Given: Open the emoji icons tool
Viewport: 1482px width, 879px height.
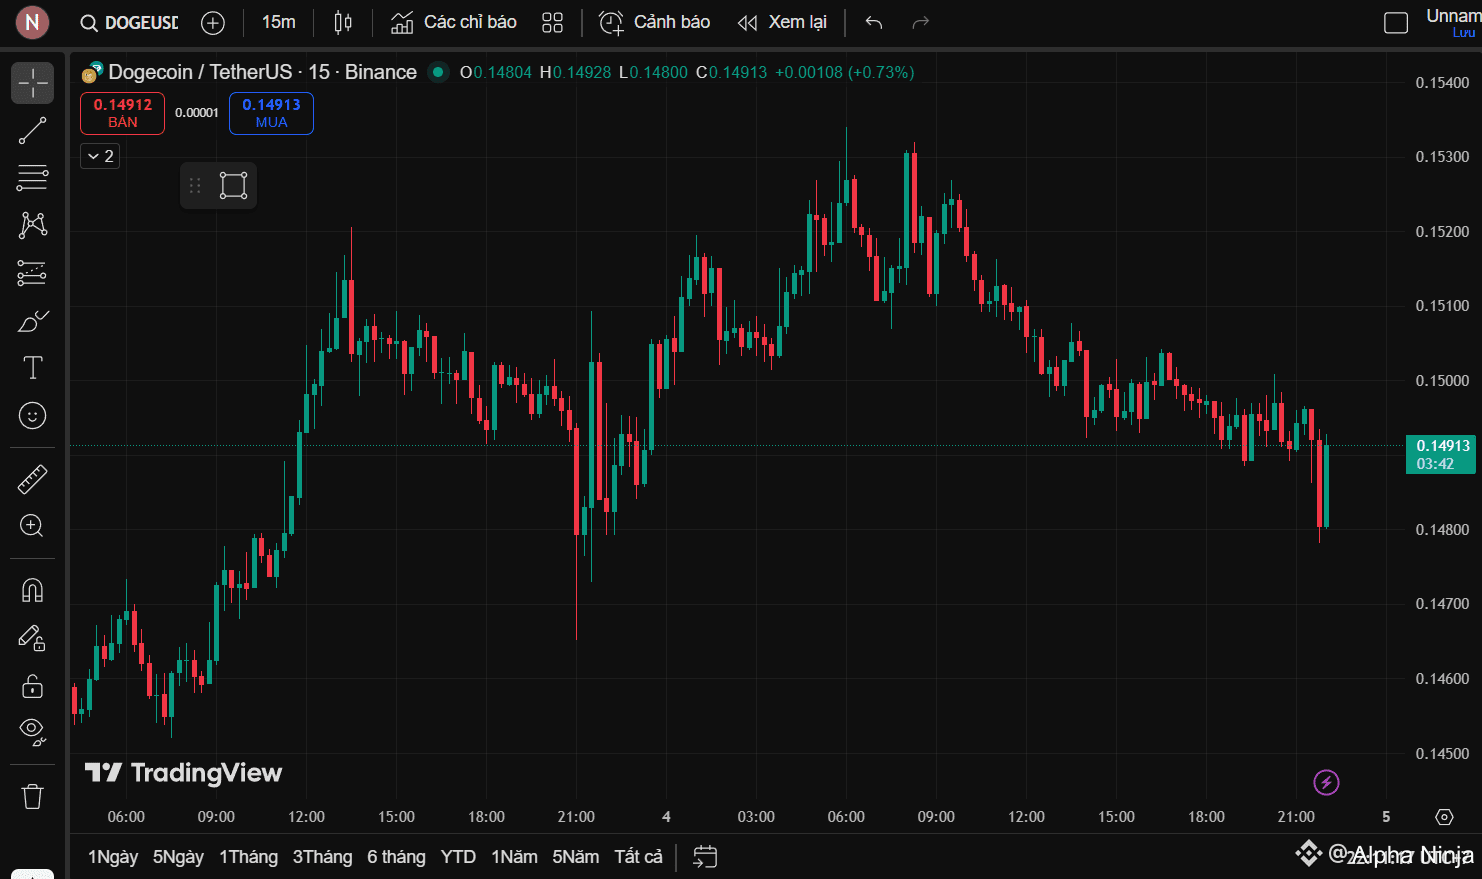Looking at the screenshot, I should [32, 415].
